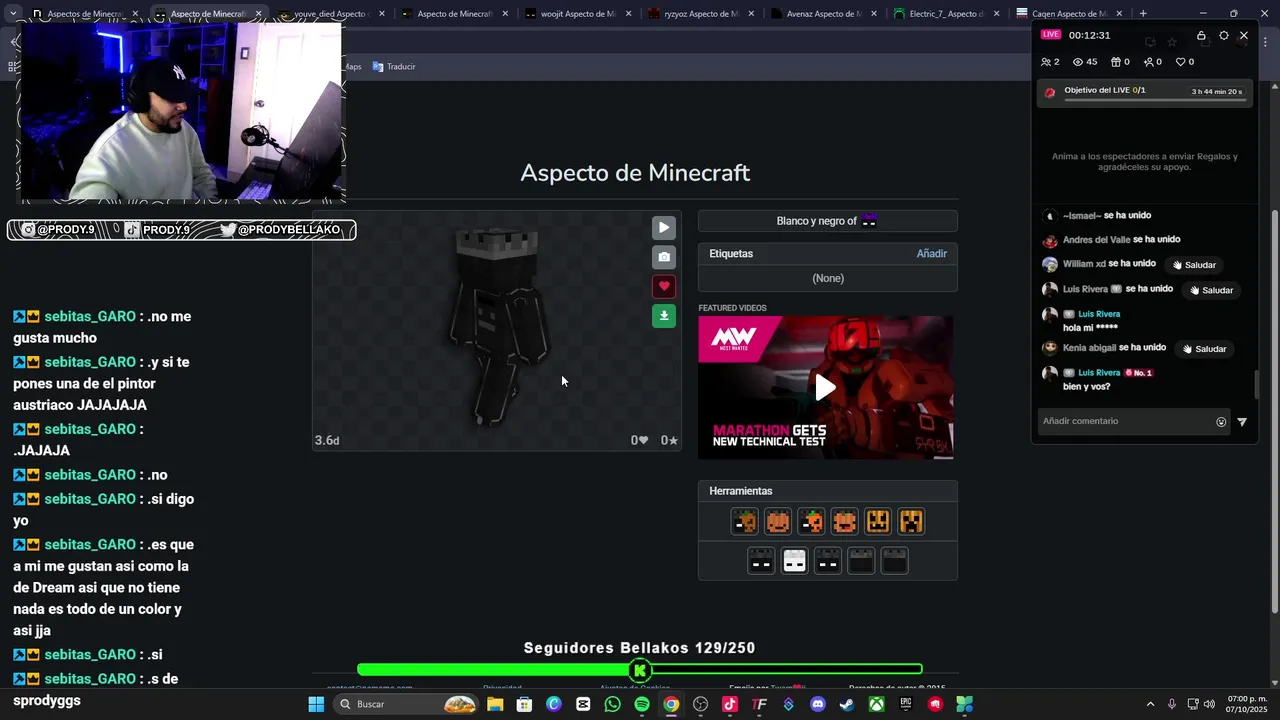This screenshot has height=720, width=1280.
Task: Play the skin animation in the viewer
Action: [x=664, y=228]
